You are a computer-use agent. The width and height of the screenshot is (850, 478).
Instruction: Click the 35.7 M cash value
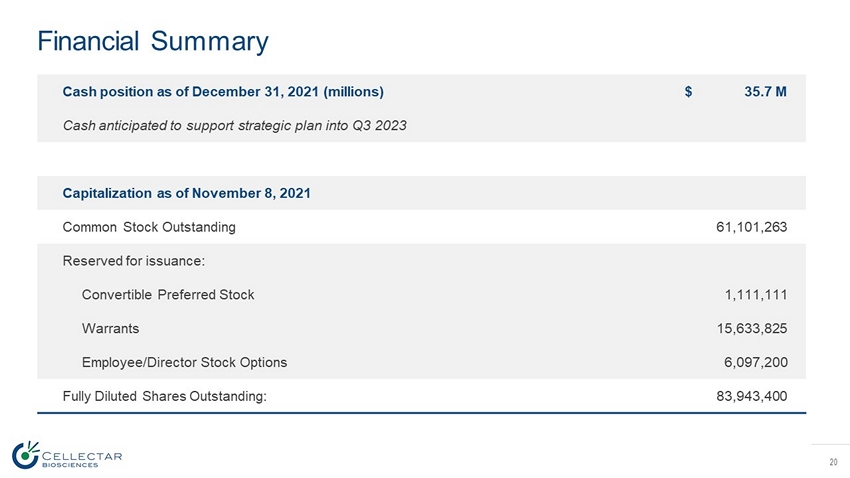coord(765,92)
